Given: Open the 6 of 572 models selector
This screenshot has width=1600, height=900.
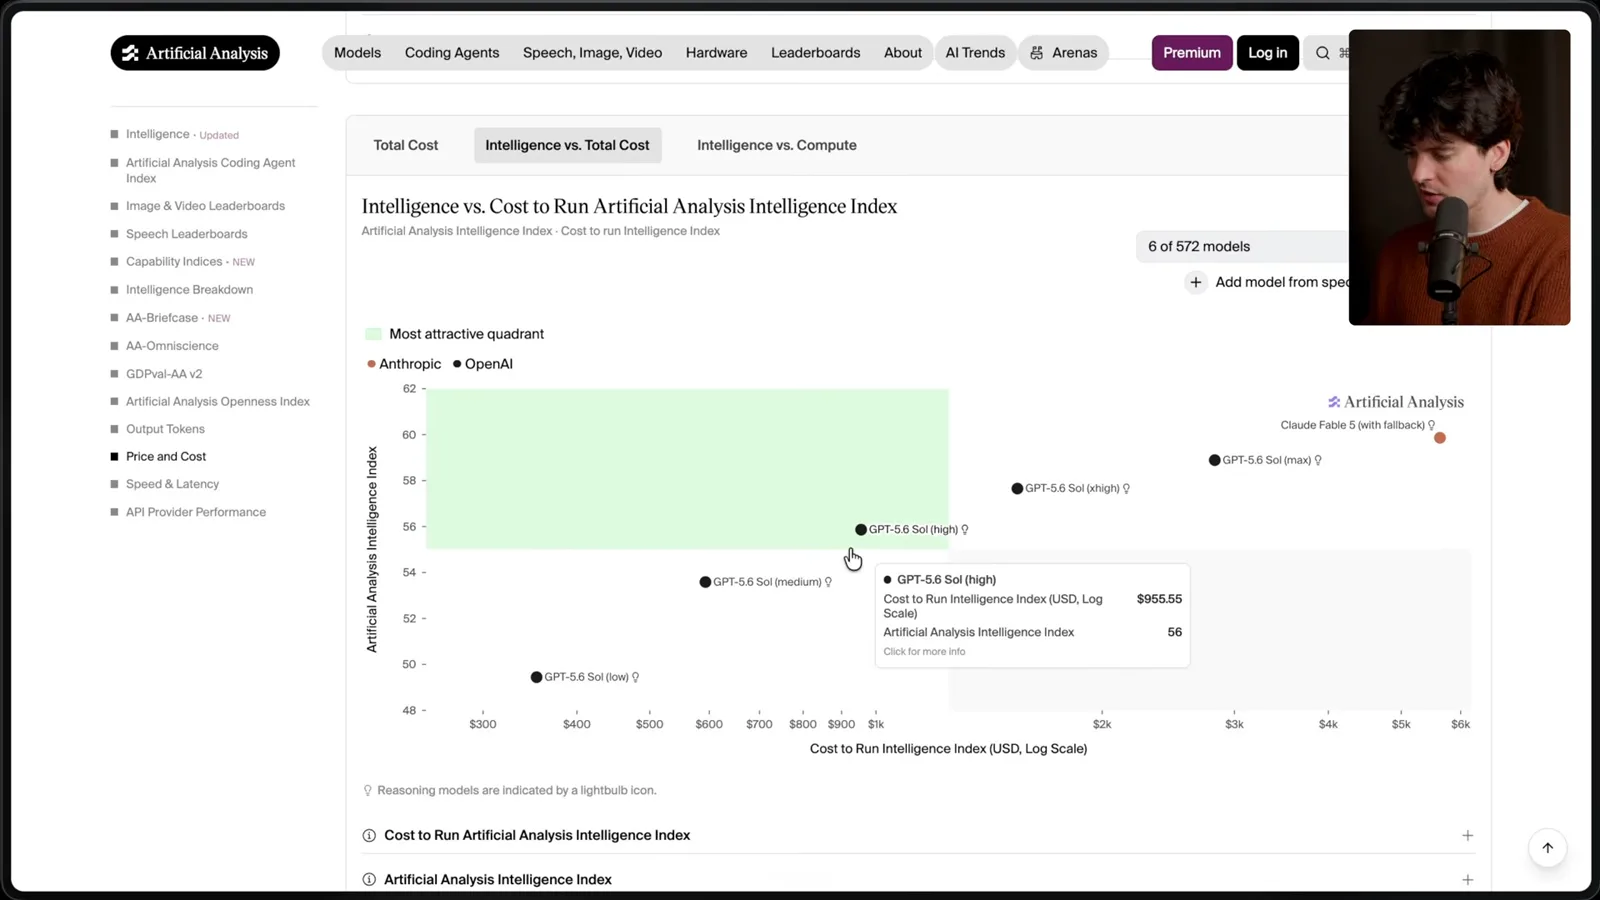Looking at the screenshot, I should tap(1242, 246).
